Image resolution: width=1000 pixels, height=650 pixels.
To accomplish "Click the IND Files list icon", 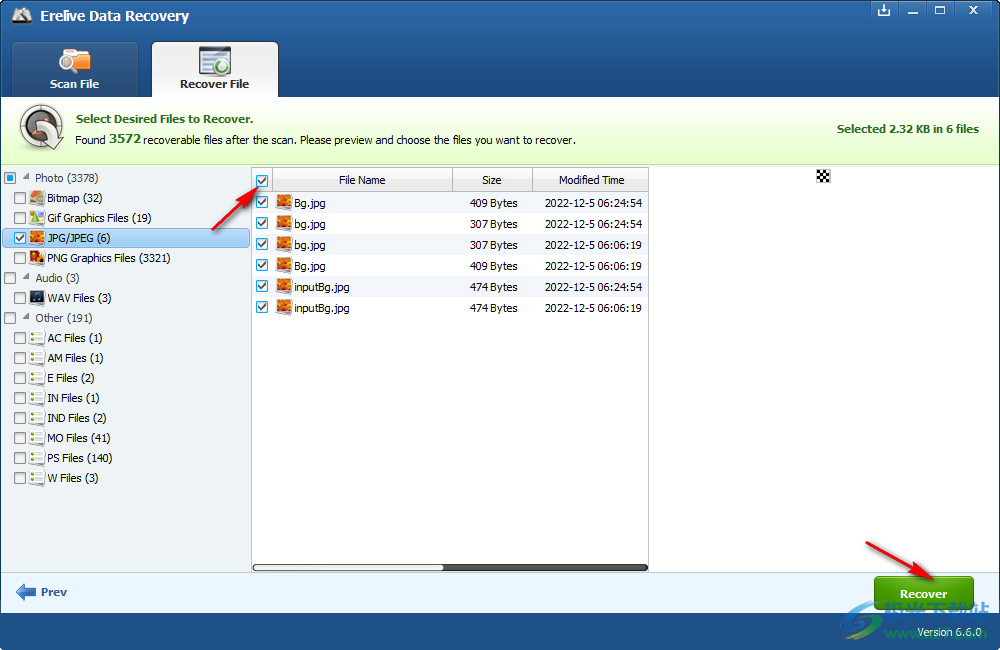I will 37,417.
